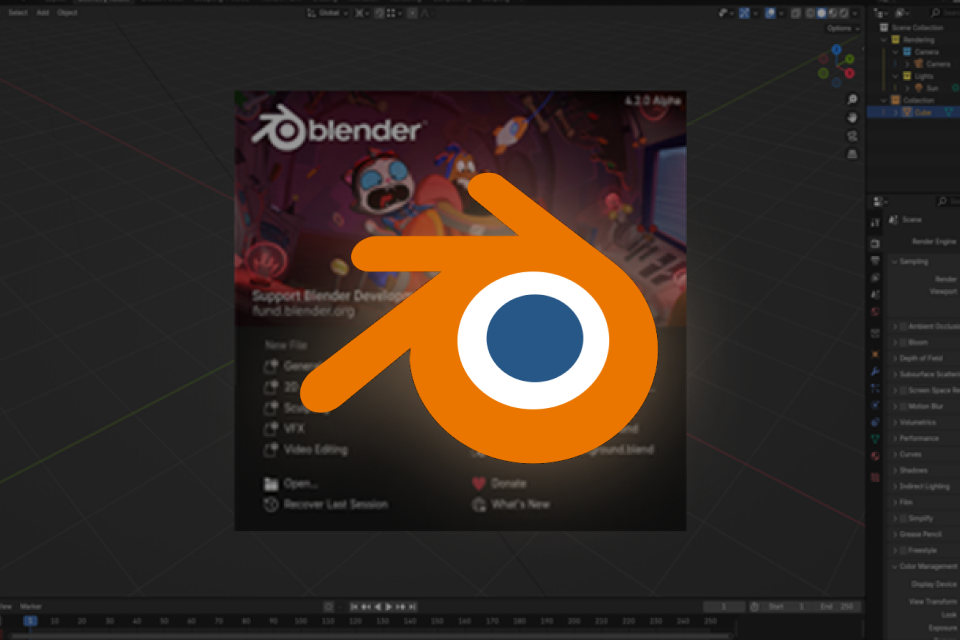Open the Particles properties tab

[876, 388]
